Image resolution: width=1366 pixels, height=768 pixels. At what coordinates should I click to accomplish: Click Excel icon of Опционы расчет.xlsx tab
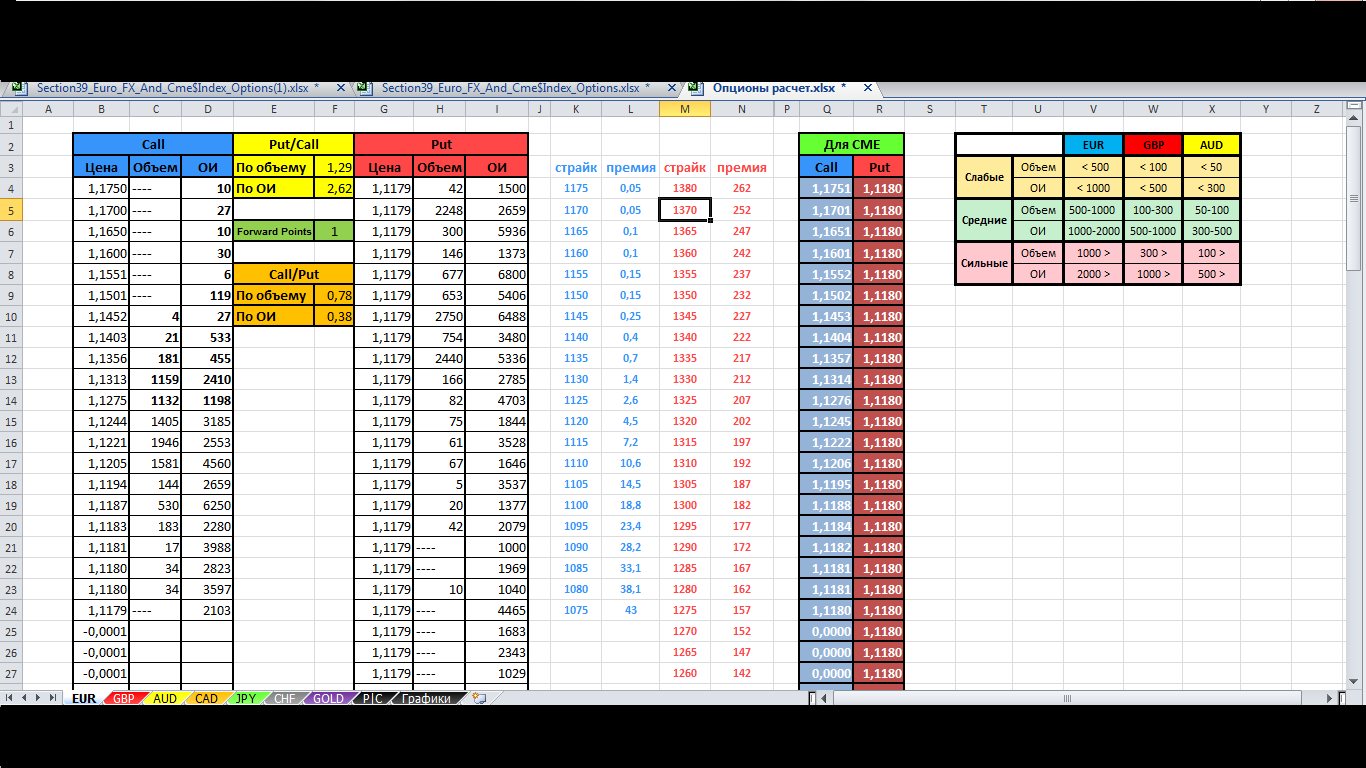click(x=694, y=88)
